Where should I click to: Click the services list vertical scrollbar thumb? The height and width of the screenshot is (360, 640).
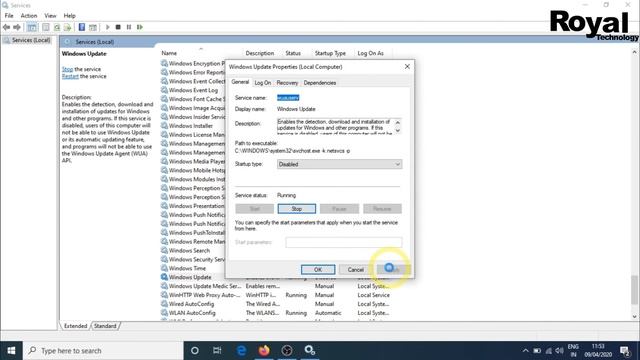point(634,290)
